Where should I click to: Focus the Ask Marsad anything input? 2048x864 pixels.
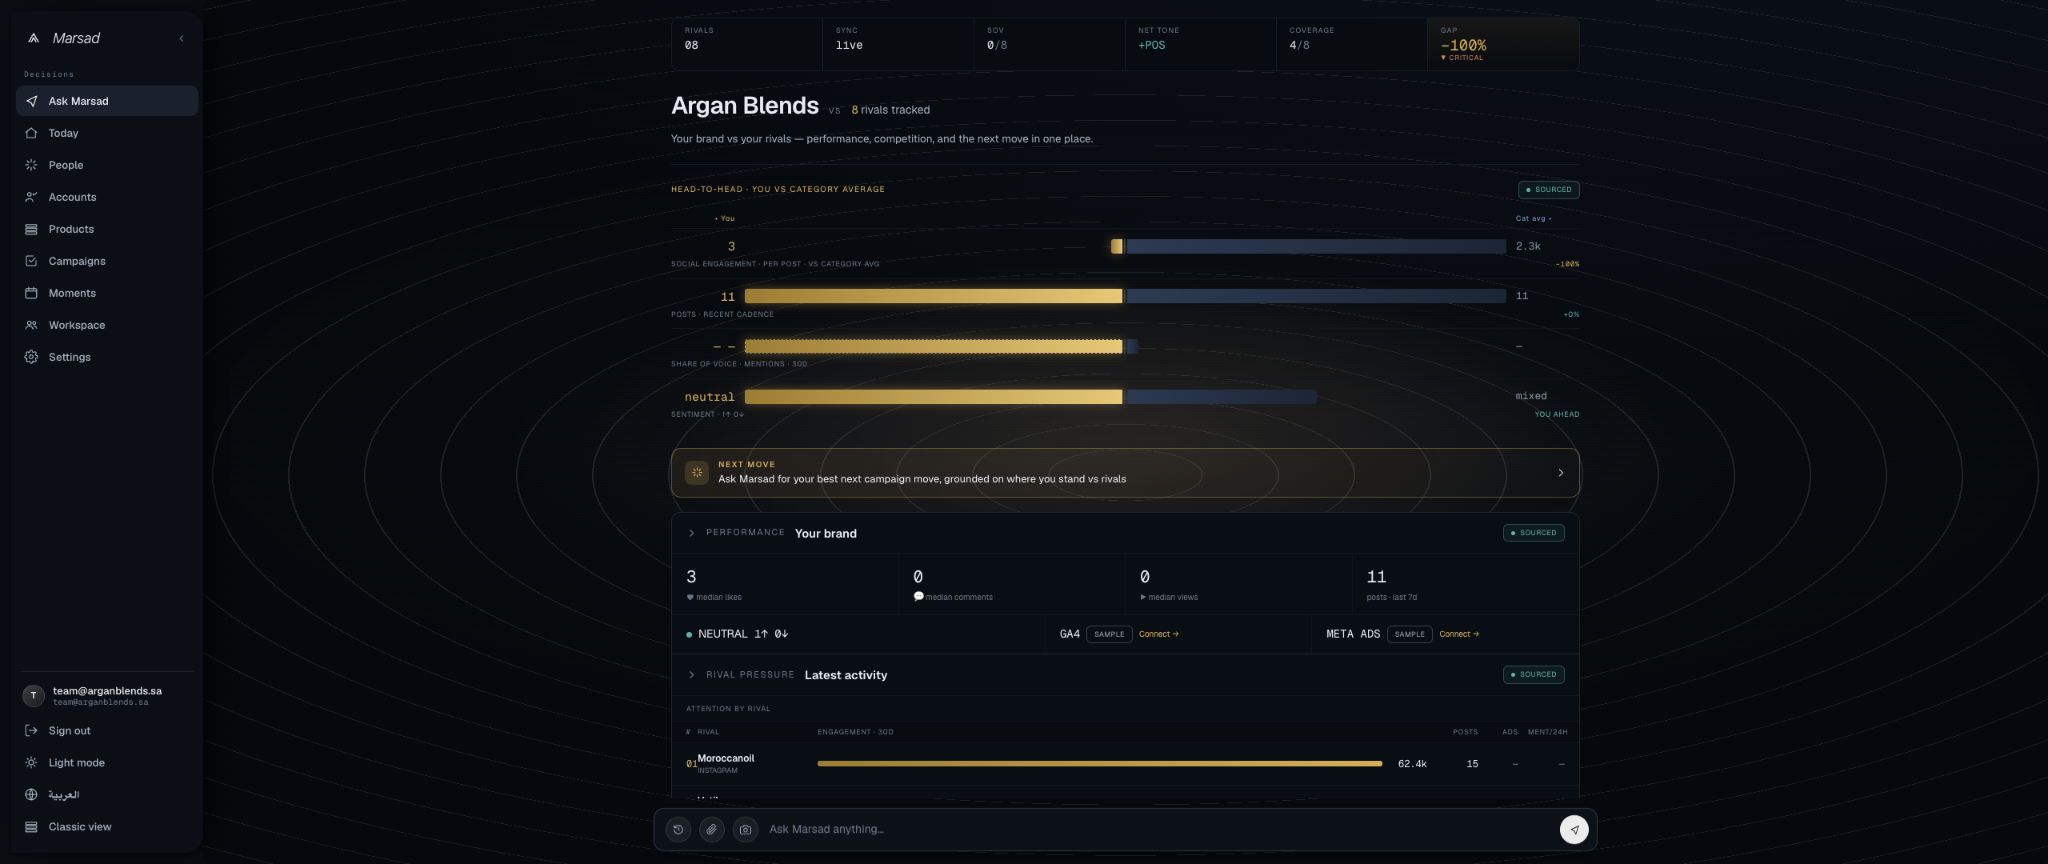pyautogui.click(x=1158, y=829)
